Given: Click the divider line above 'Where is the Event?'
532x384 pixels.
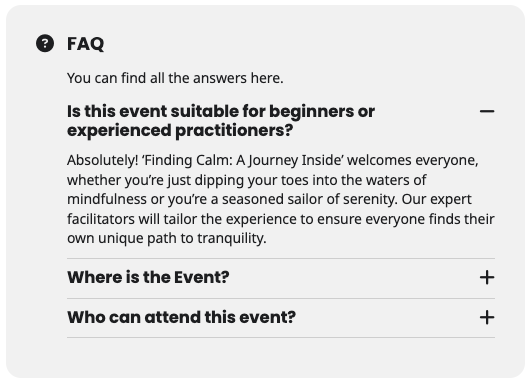Looking at the screenshot, I should click(281, 258).
